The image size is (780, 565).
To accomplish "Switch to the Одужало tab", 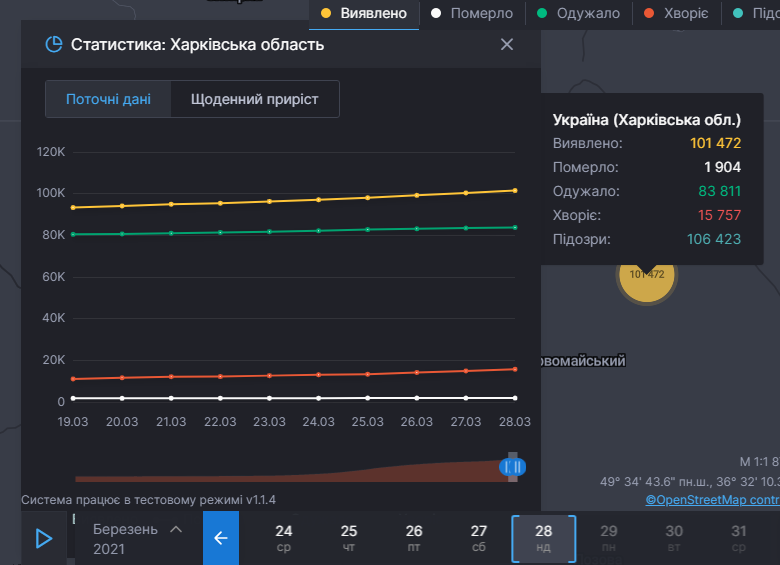I will [x=579, y=13].
